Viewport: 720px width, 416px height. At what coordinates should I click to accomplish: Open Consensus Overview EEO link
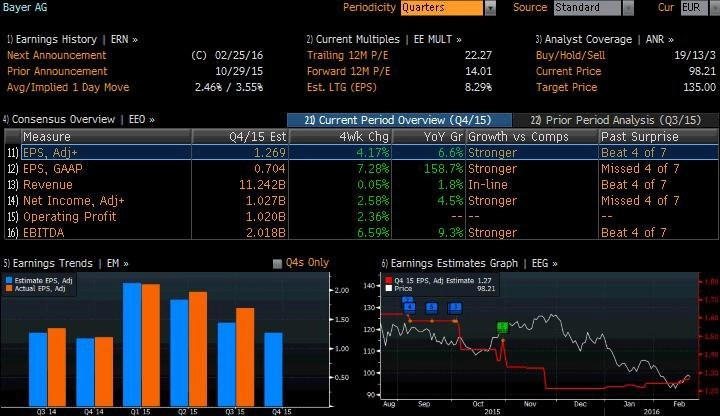tap(79, 119)
